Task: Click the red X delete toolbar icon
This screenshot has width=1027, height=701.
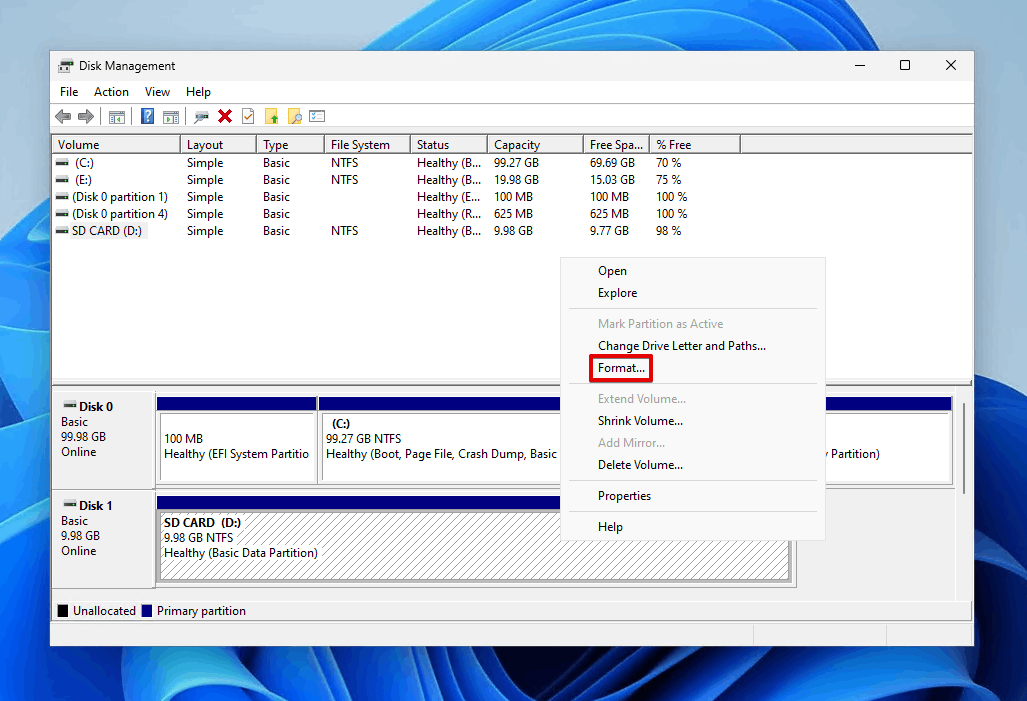Action: (223, 116)
